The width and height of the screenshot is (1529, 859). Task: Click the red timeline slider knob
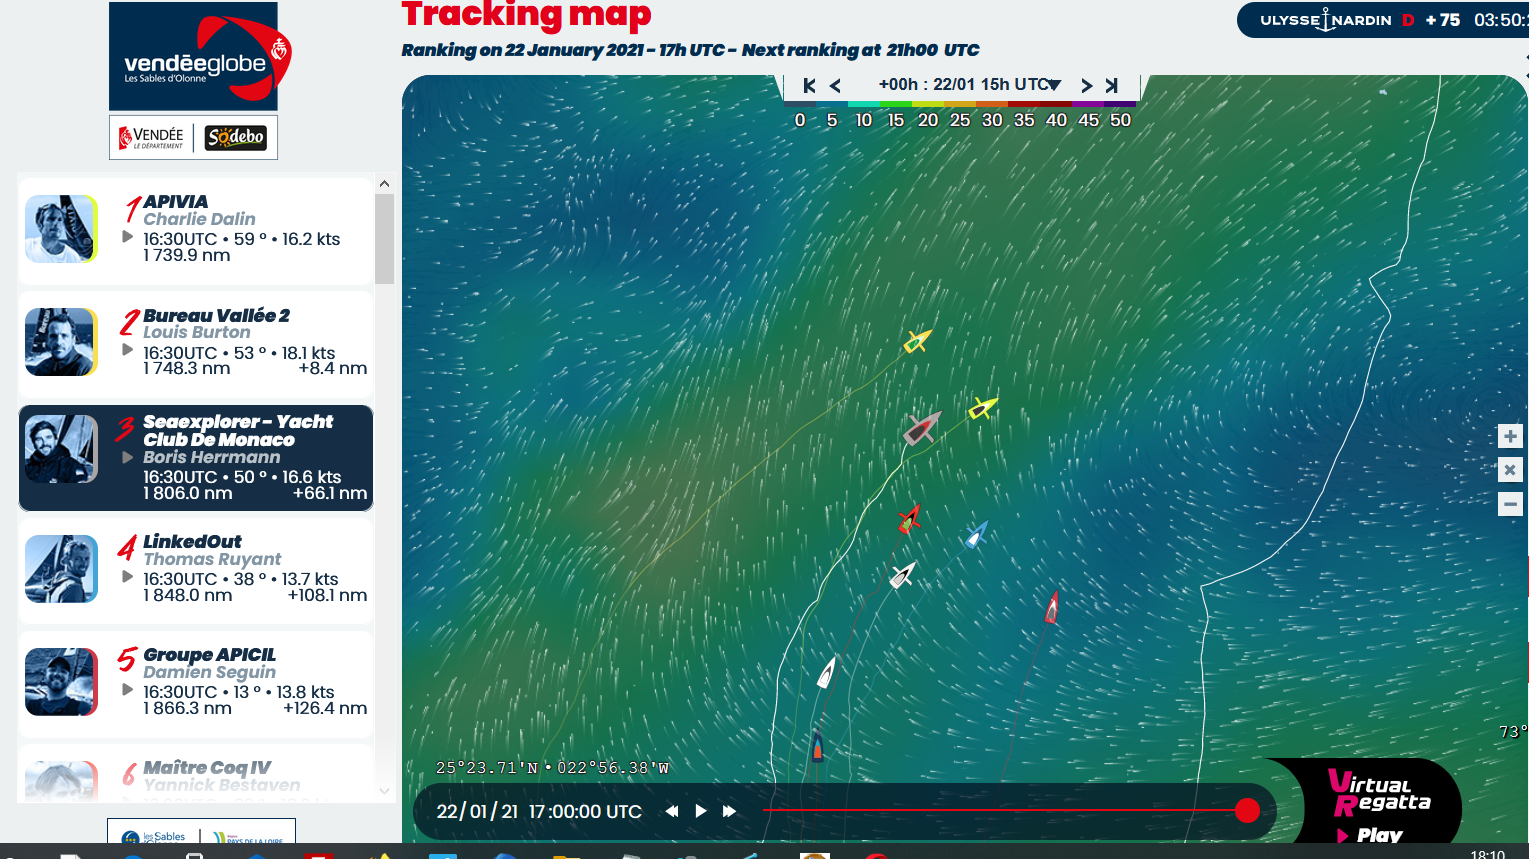tap(1247, 810)
